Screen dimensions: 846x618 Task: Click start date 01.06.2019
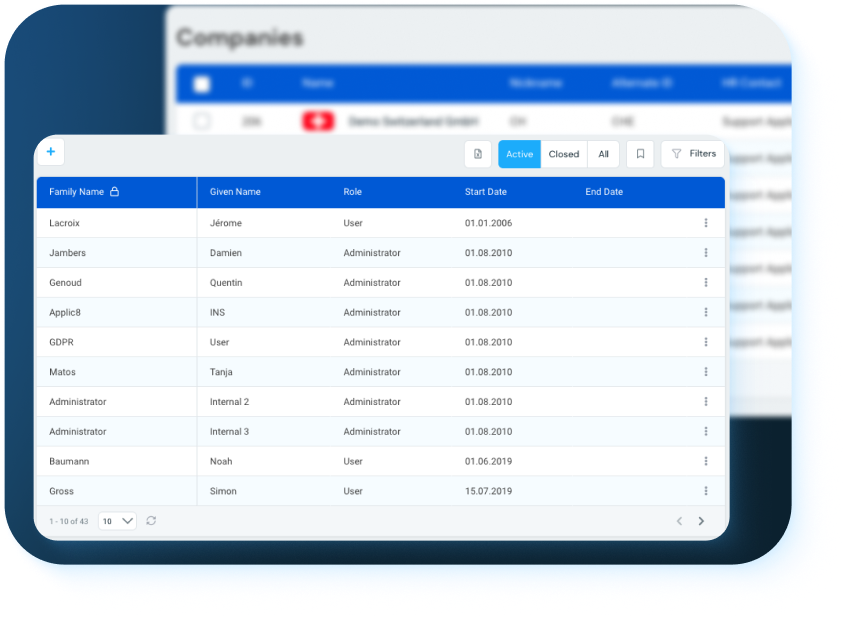tap(488, 461)
